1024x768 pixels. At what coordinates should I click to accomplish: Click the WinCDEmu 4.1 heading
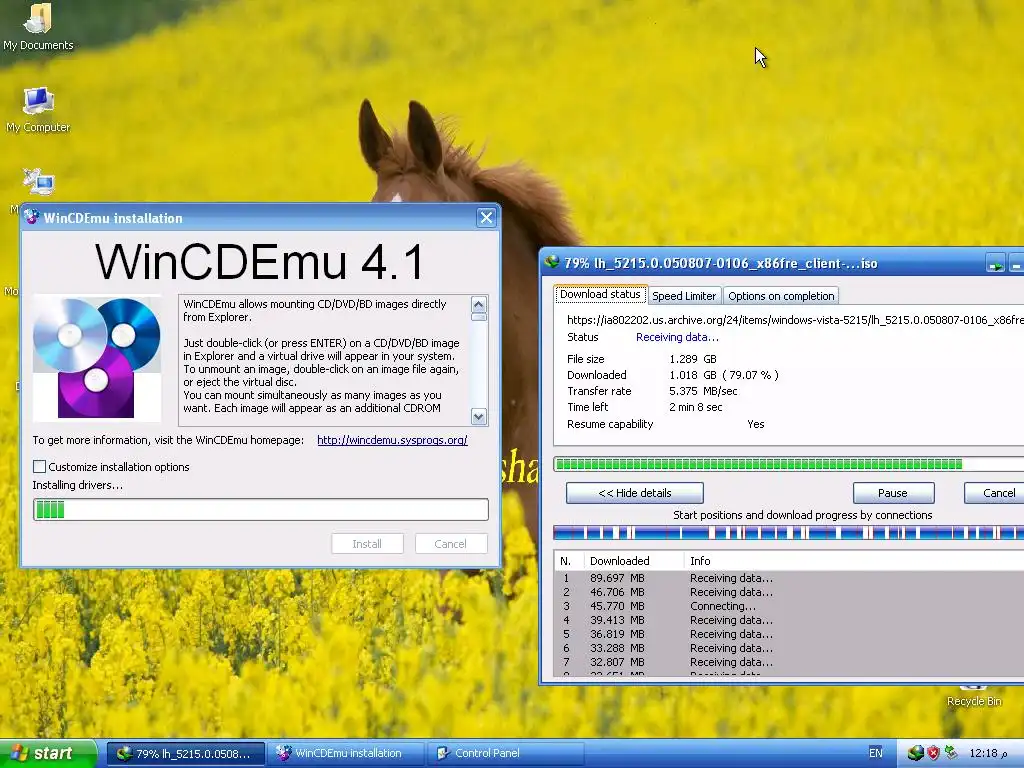click(x=261, y=263)
